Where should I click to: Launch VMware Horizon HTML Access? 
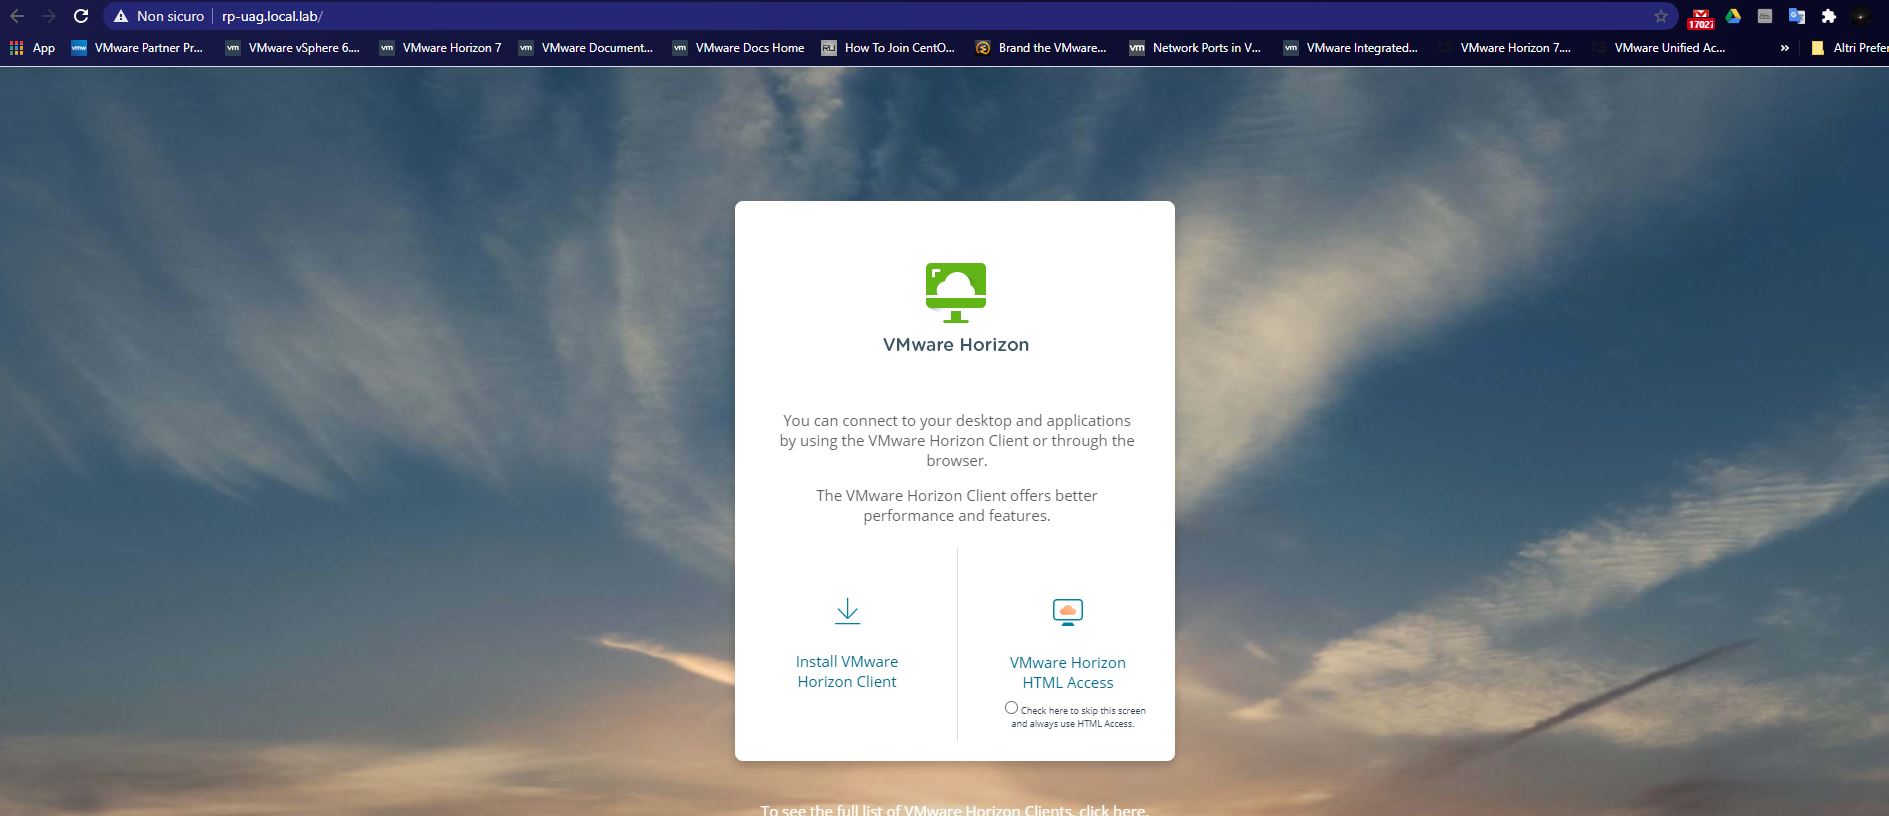click(1068, 673)
